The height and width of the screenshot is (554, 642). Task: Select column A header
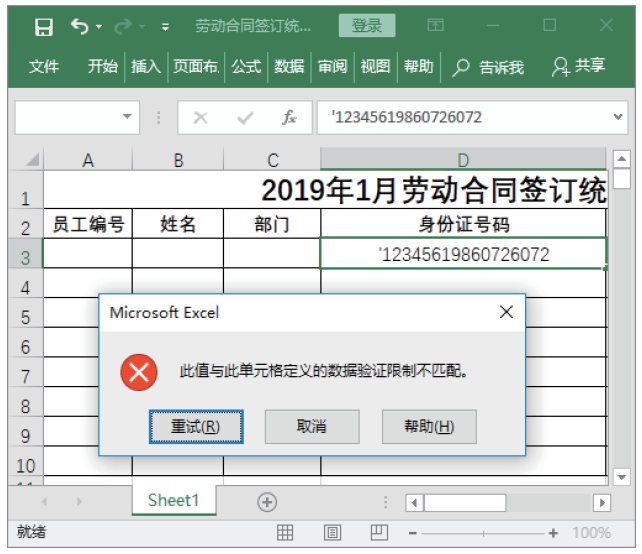click(x=88, y=160)
